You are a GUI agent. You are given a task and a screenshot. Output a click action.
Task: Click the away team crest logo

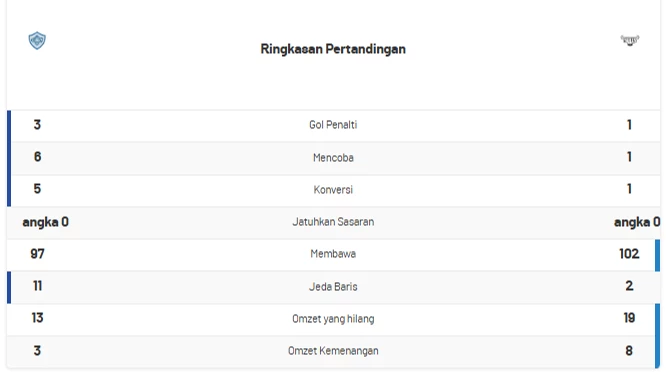tap(629, 40)
